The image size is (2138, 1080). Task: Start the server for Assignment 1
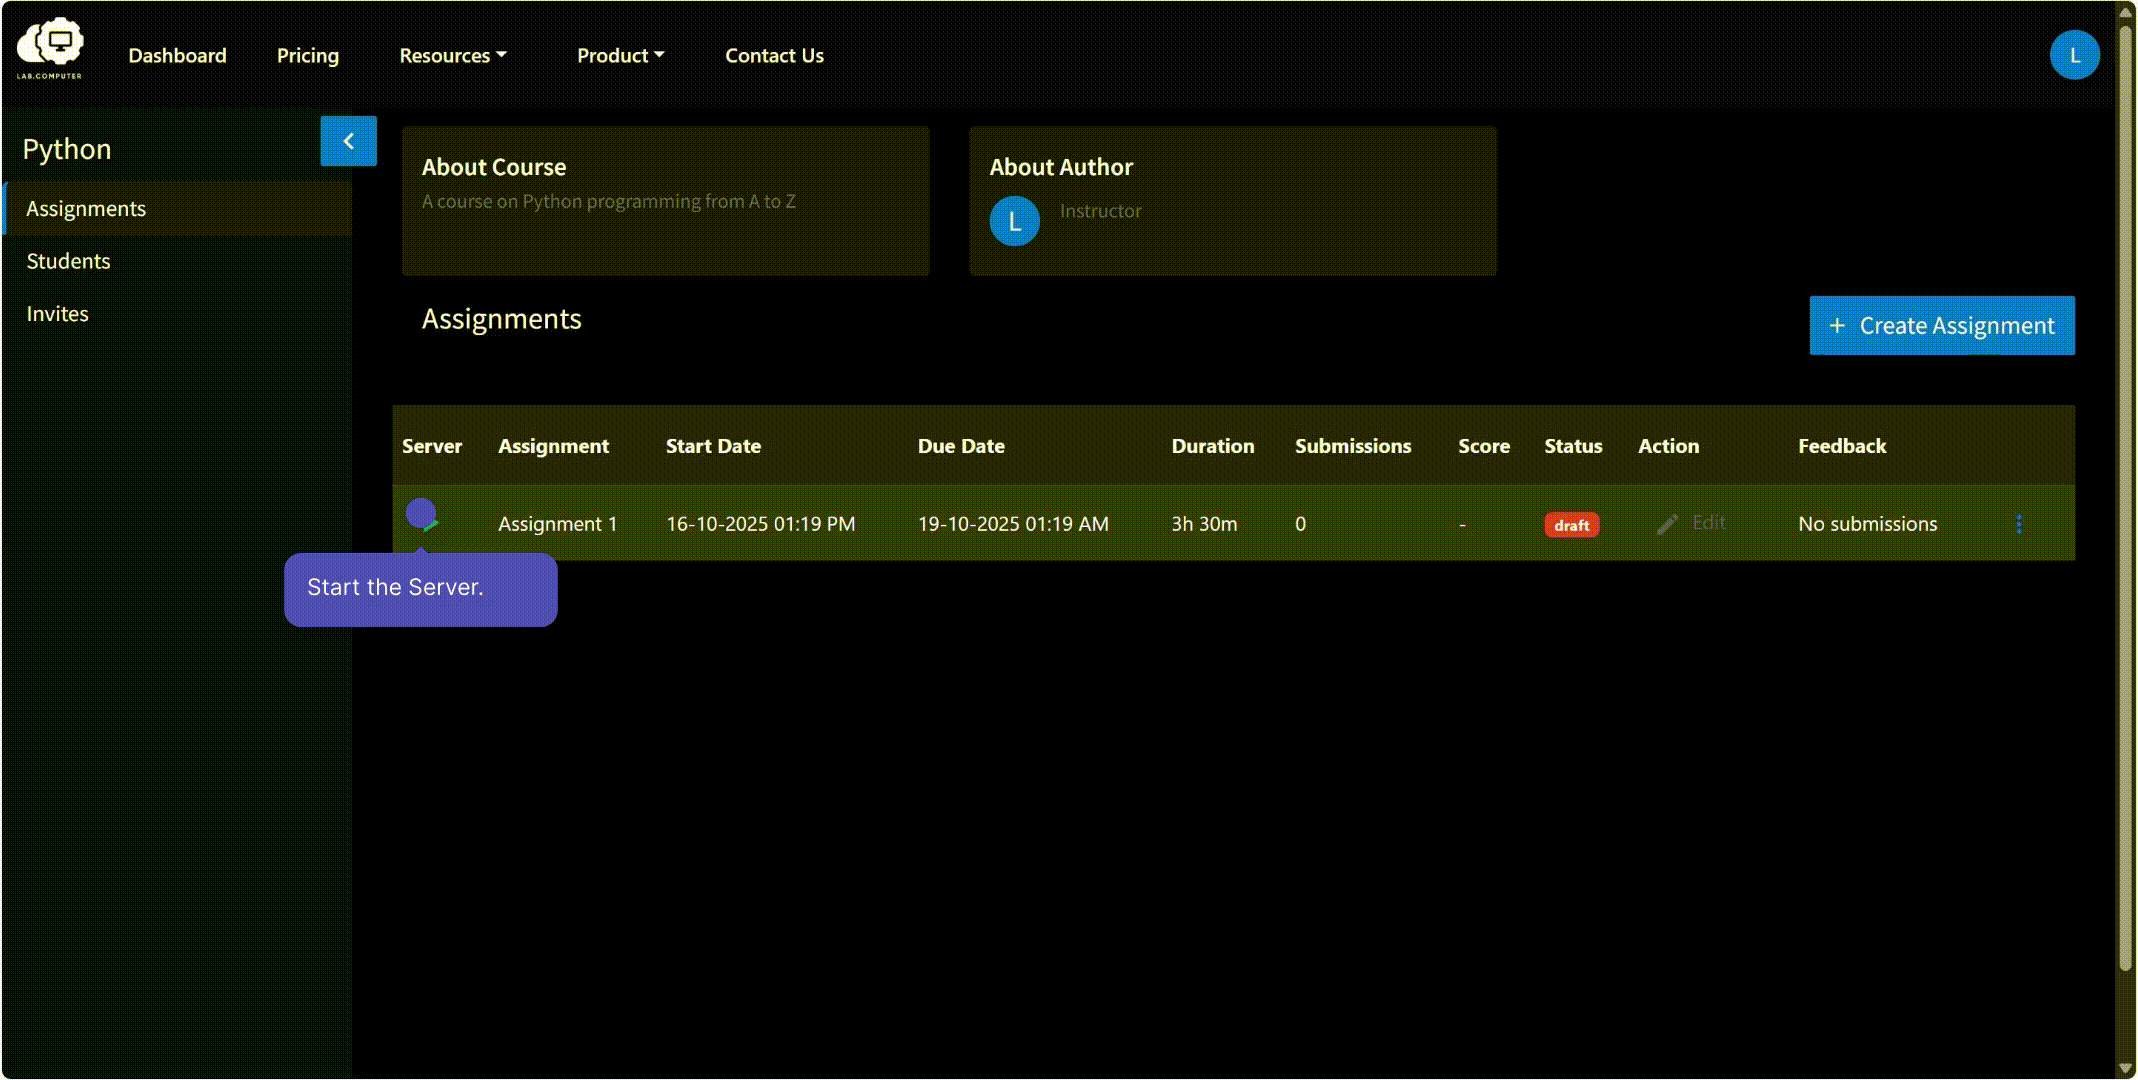pos(421,515)
